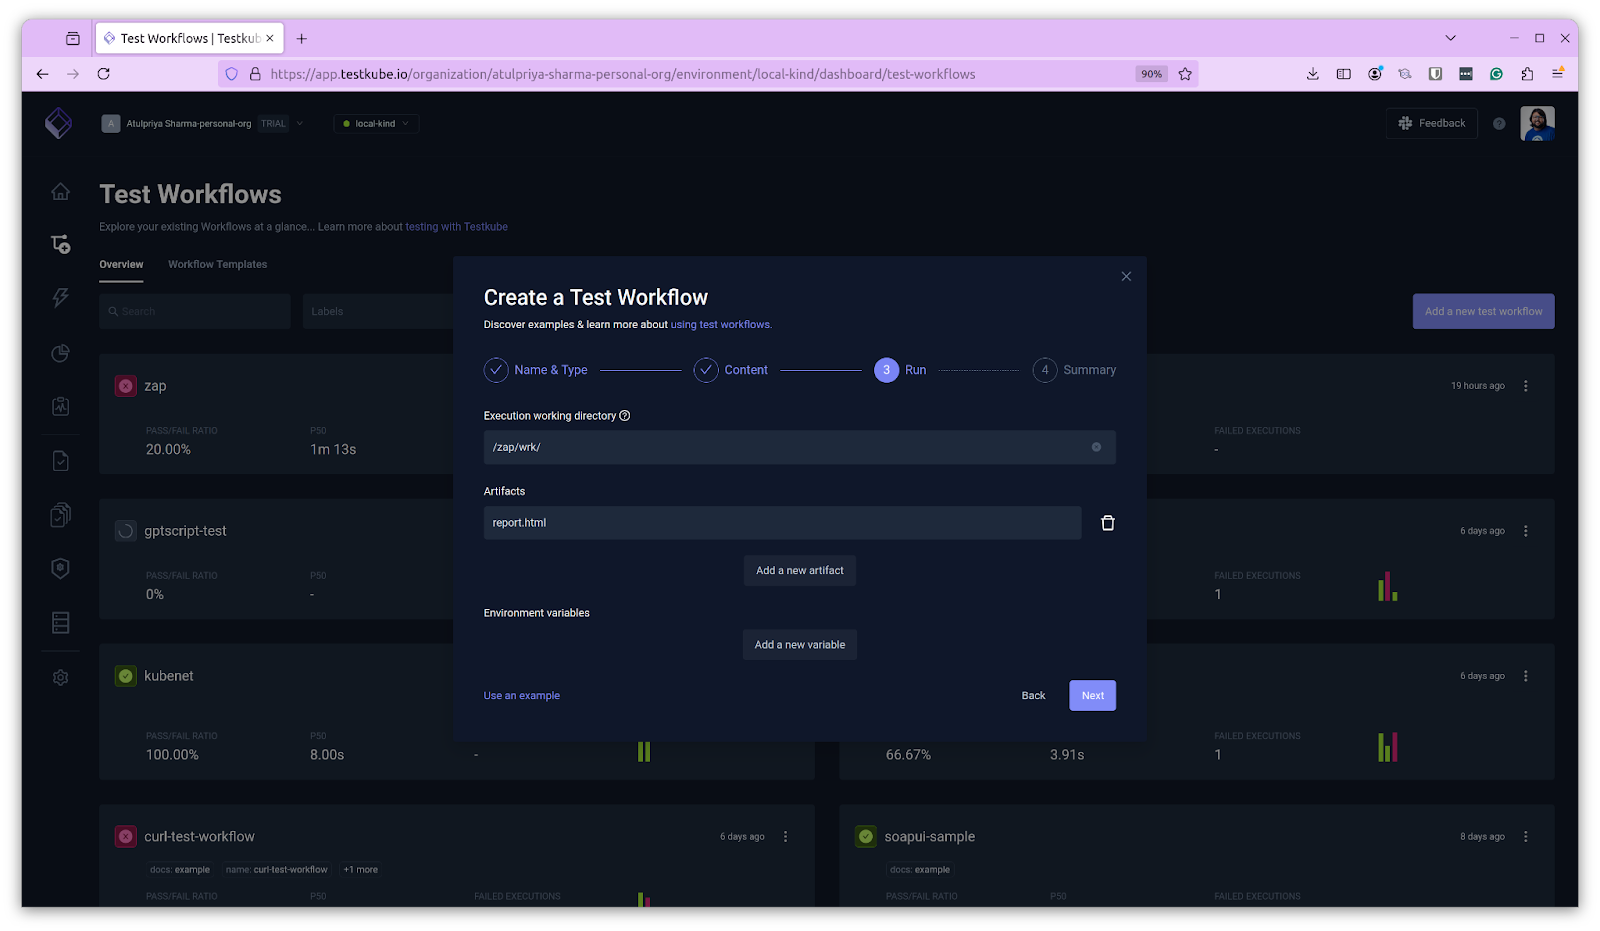Viewport: 1600px width, 931px height.
Task: Open the user profile avatar
Action: [1537, 123]
